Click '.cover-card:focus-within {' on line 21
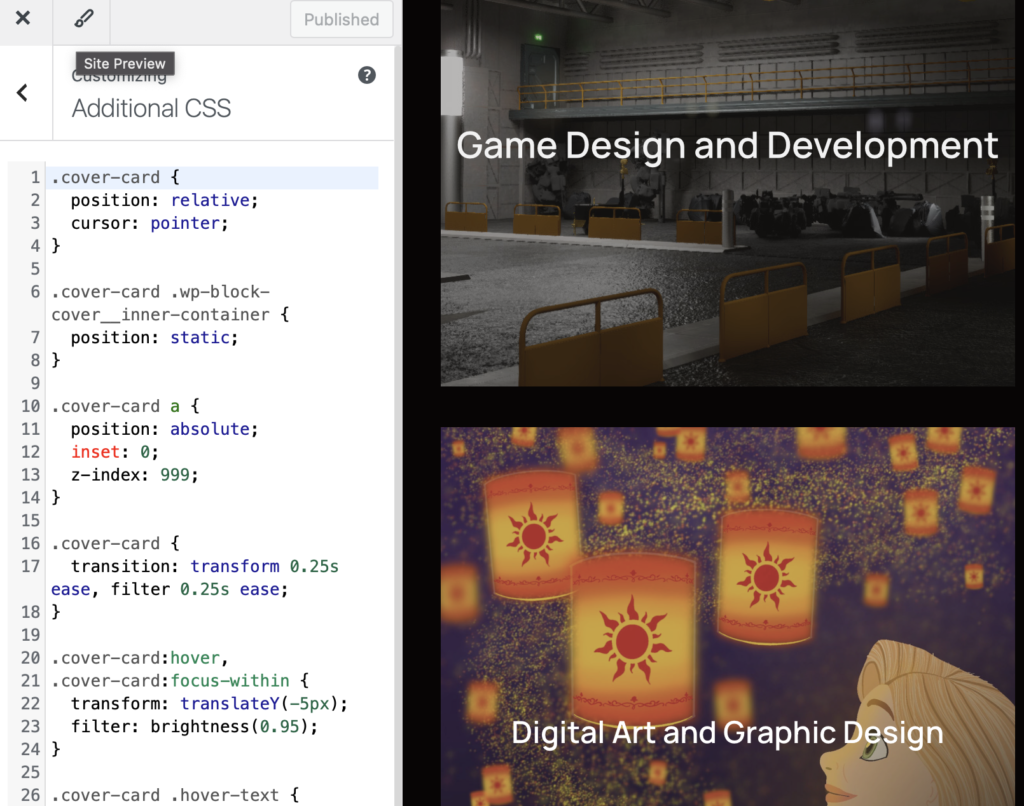This screenshot has width=1024, height=806. [x=180, y=681]
